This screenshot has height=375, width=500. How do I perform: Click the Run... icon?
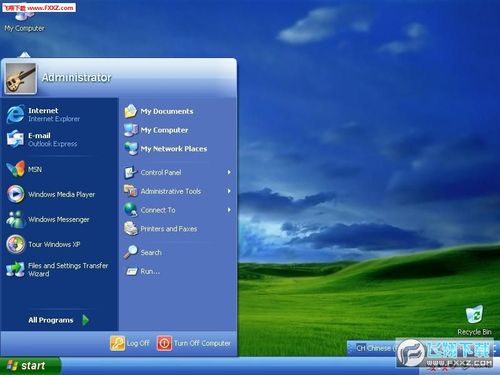131,271
